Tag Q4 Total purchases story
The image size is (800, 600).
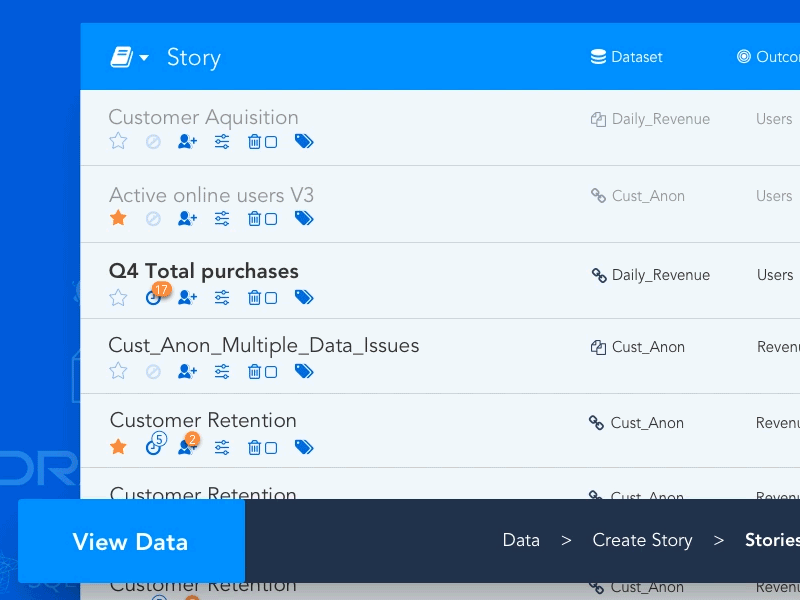(304, 297)
